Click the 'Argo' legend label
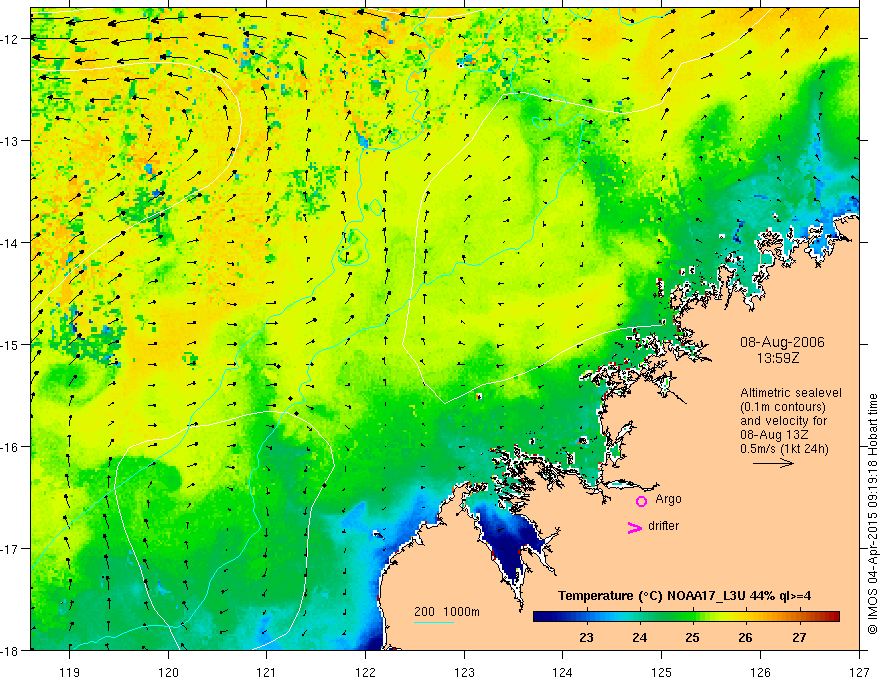 tap(668, 499)
